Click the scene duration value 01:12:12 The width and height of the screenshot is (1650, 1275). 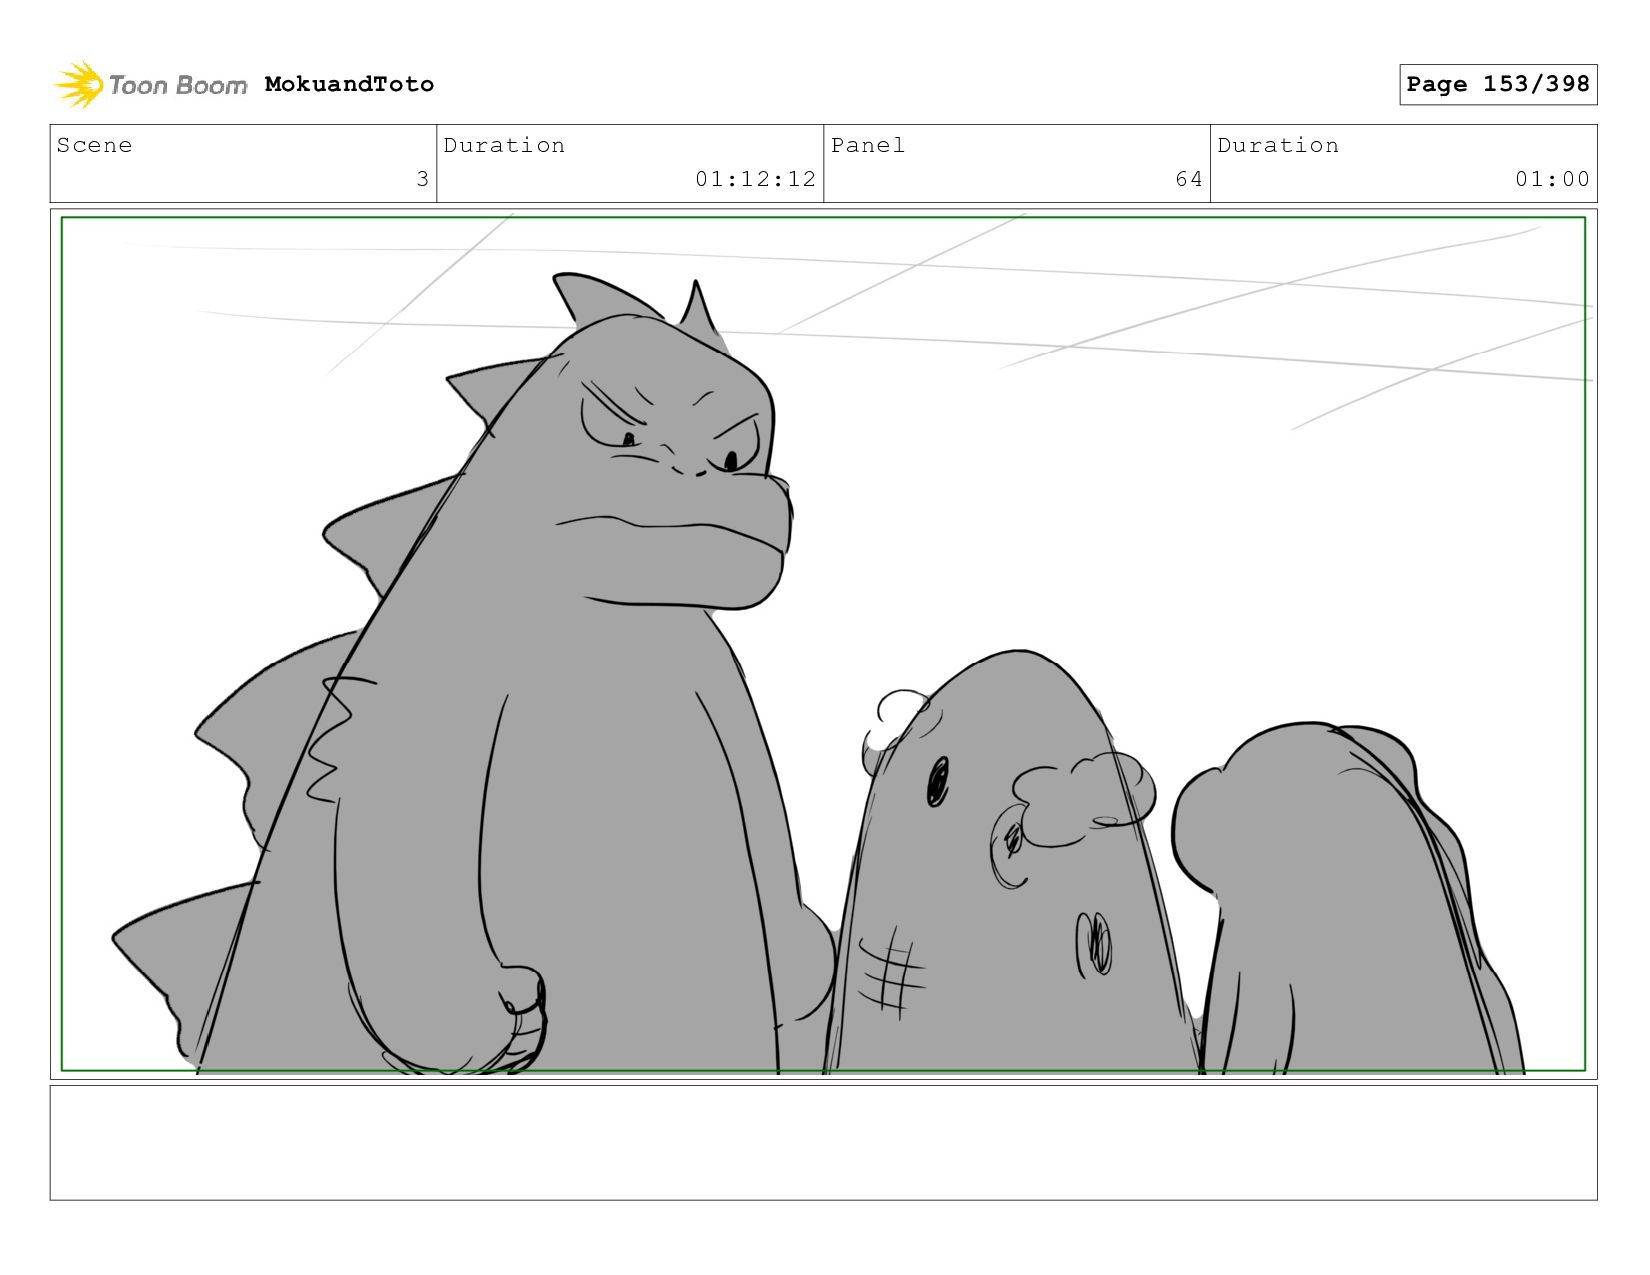[x=756, y=179]
